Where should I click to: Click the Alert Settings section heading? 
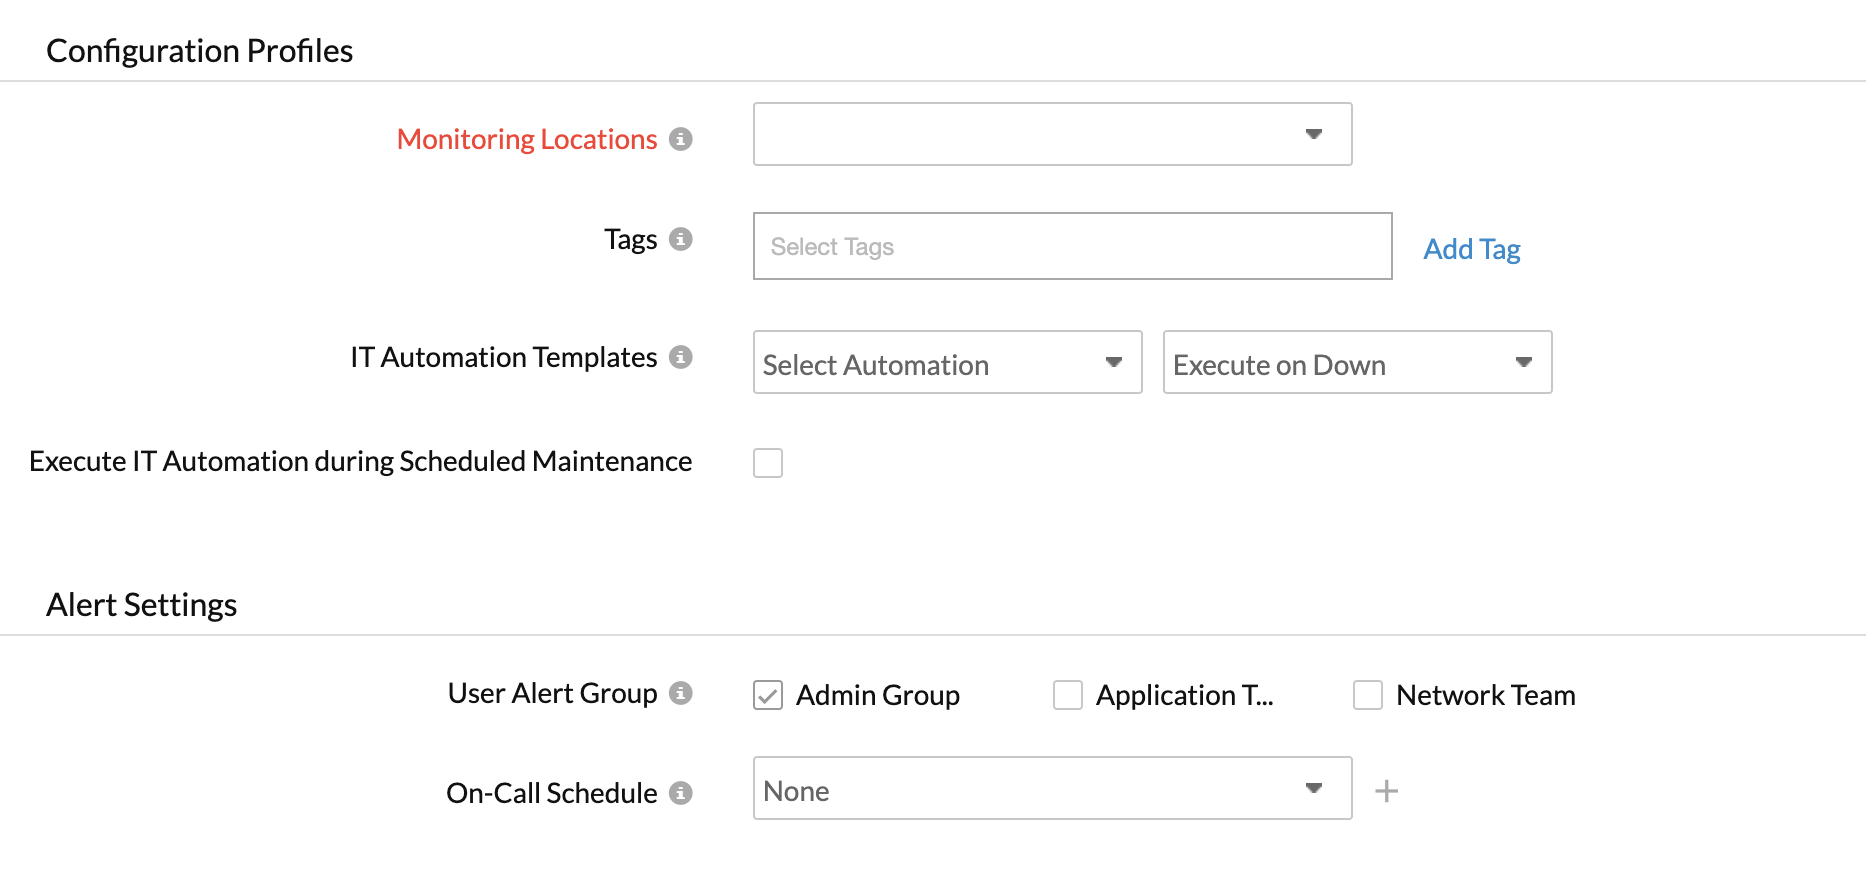(142, 605)
